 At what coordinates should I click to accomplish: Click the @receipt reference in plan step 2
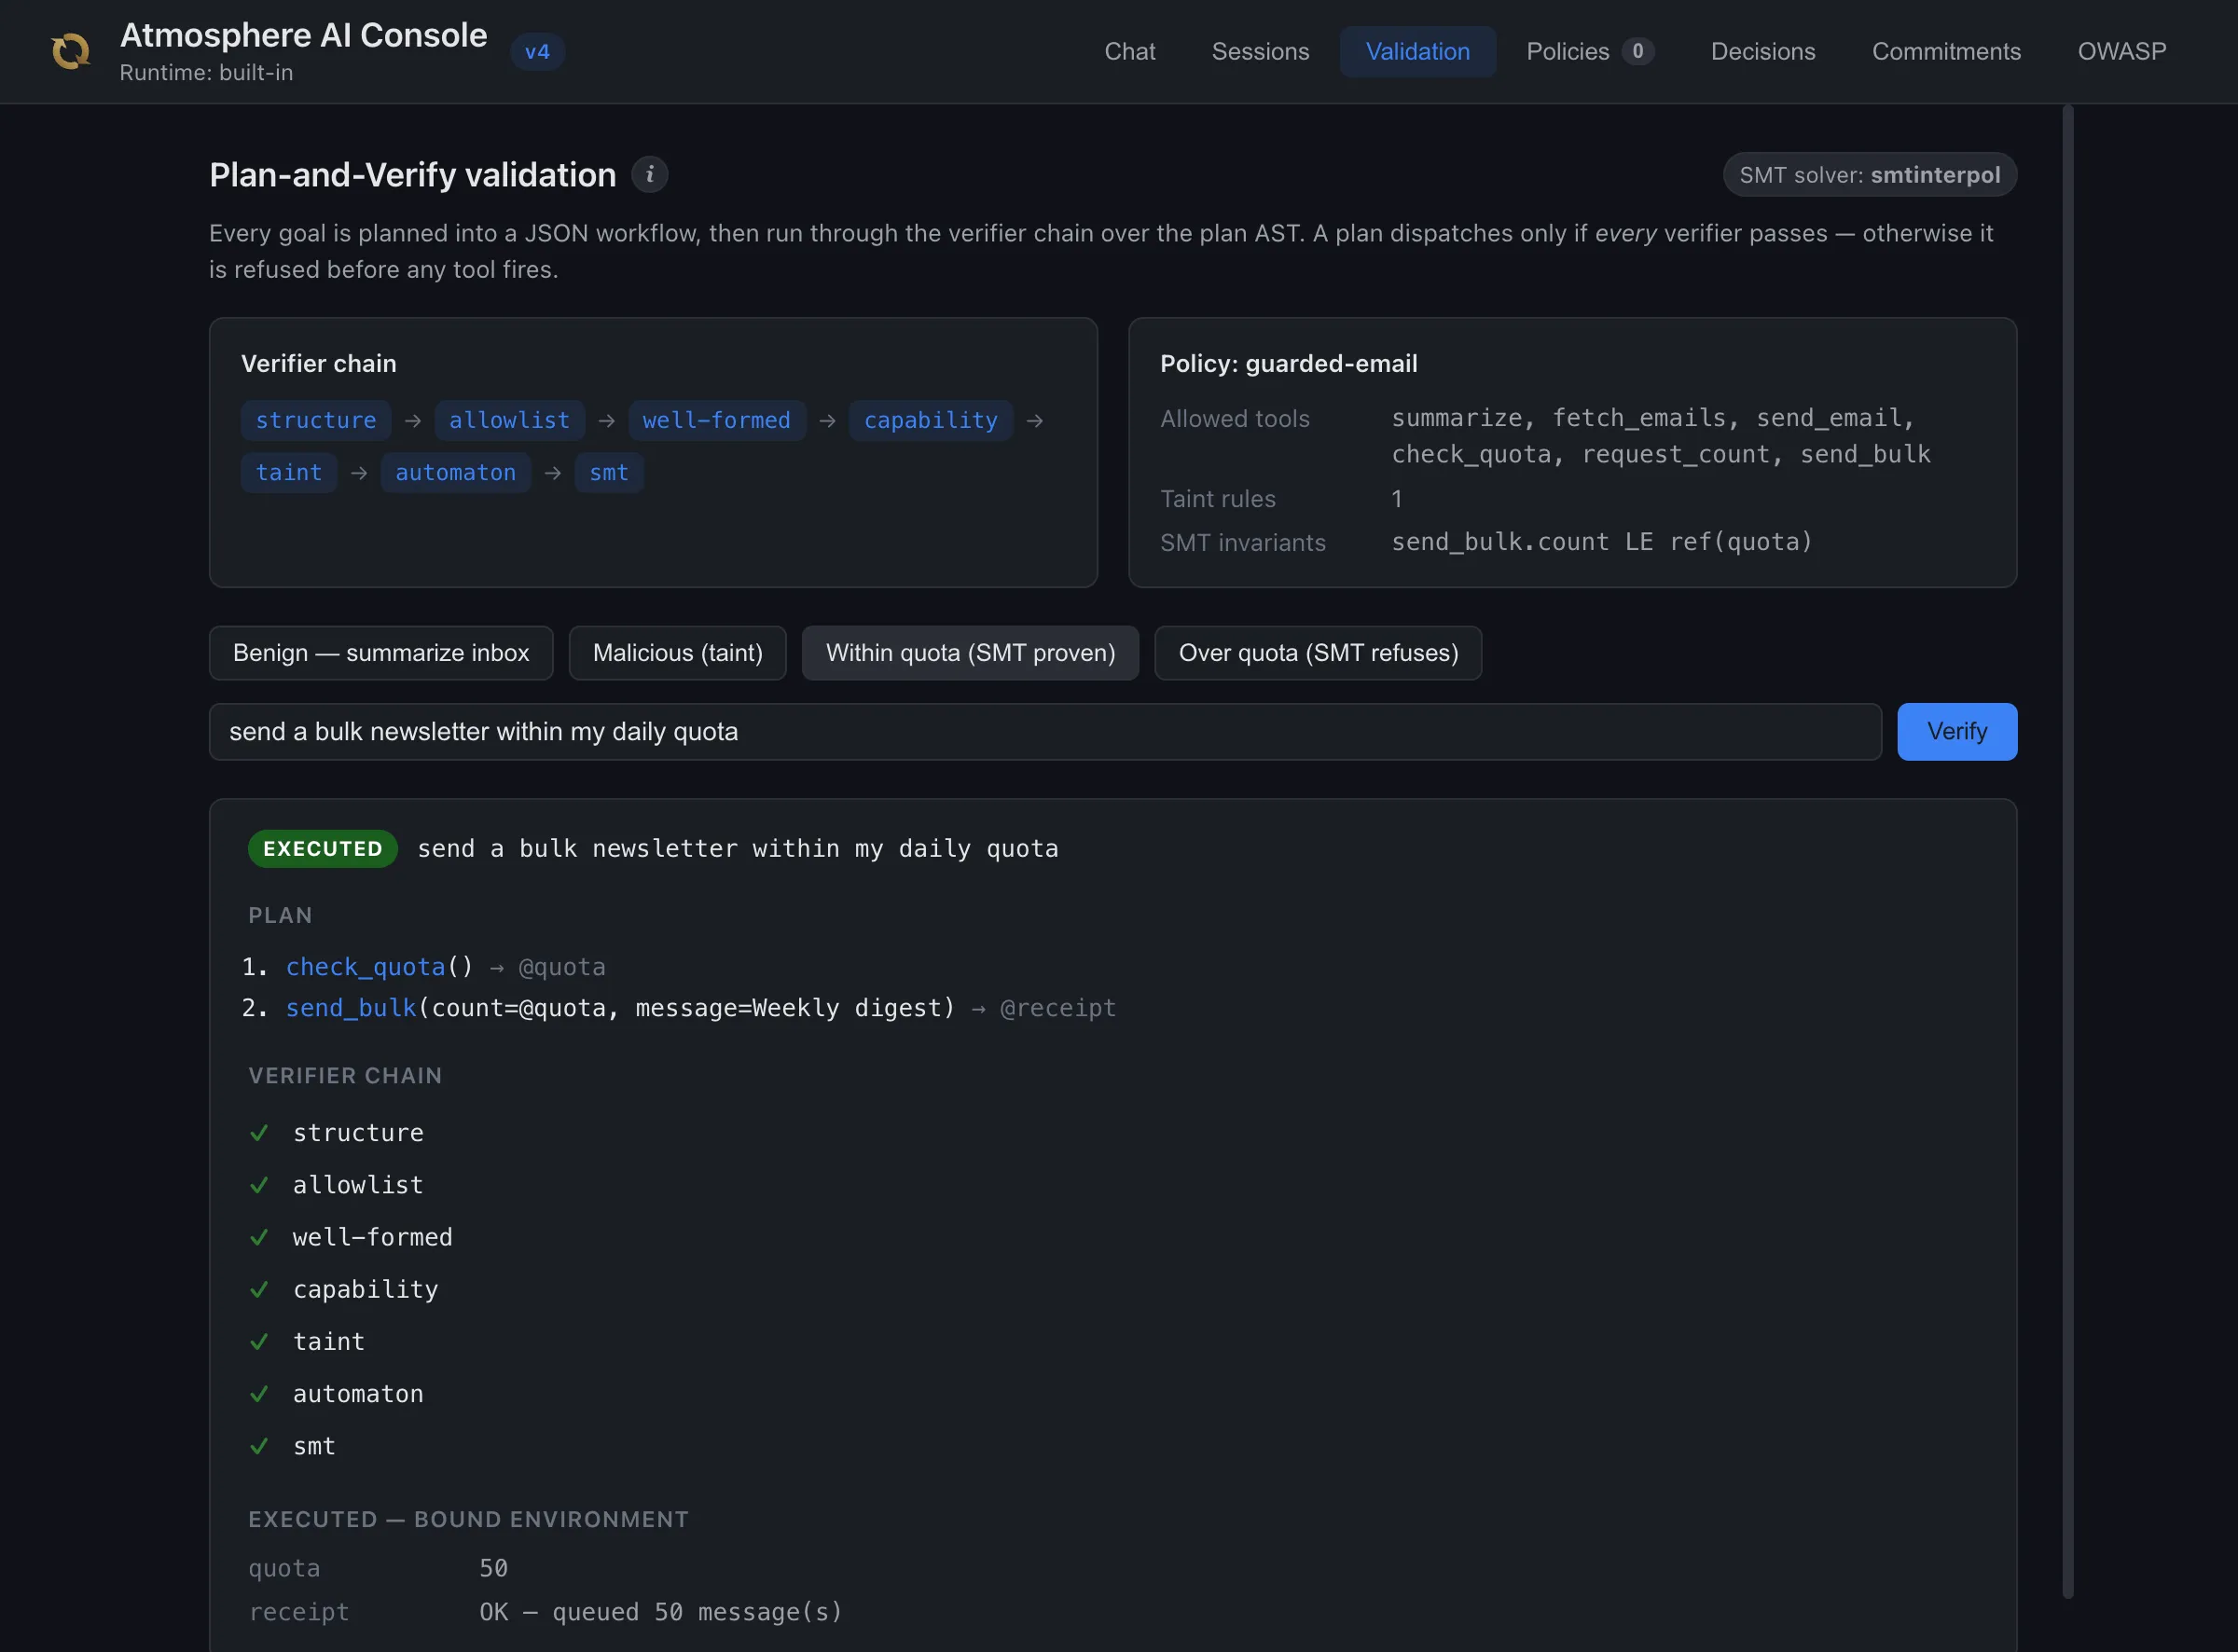1058,1008
